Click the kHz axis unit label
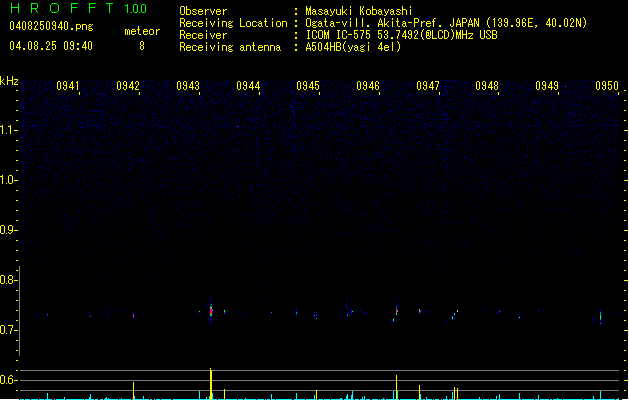The height and width of the screenshot is (400, 629). pos(9,81)
